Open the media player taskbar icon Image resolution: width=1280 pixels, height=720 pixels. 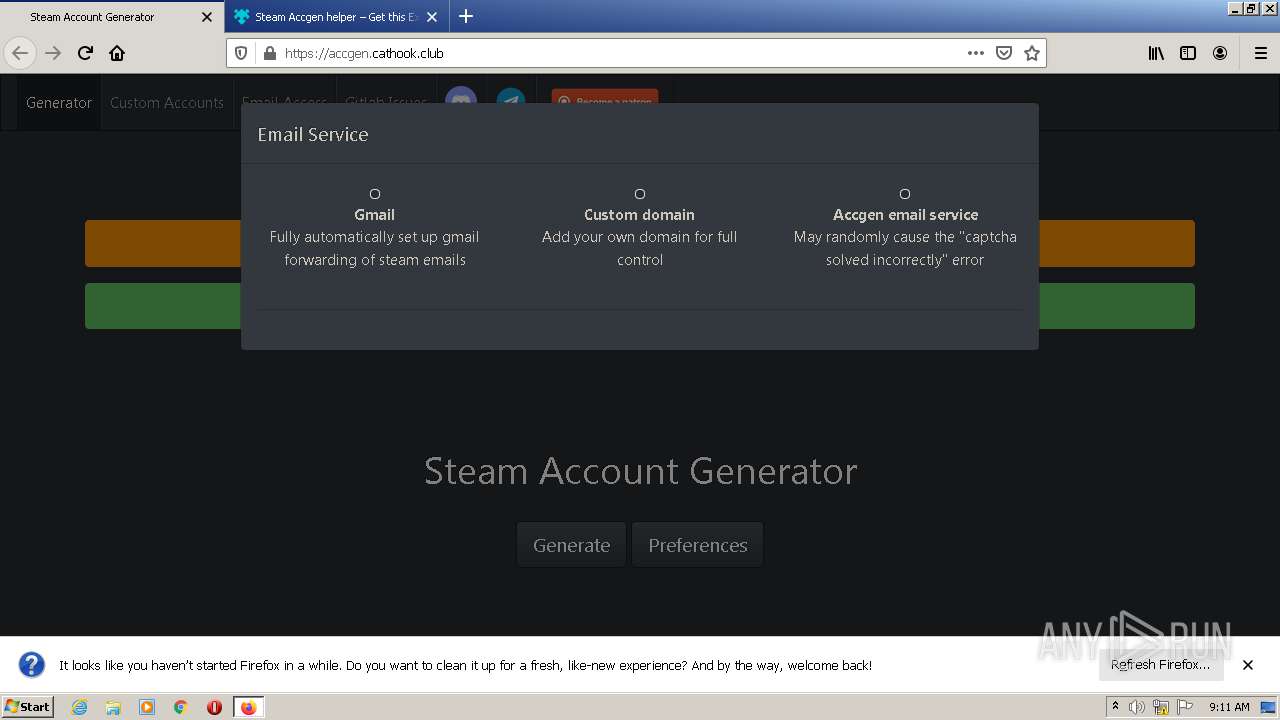147,707
